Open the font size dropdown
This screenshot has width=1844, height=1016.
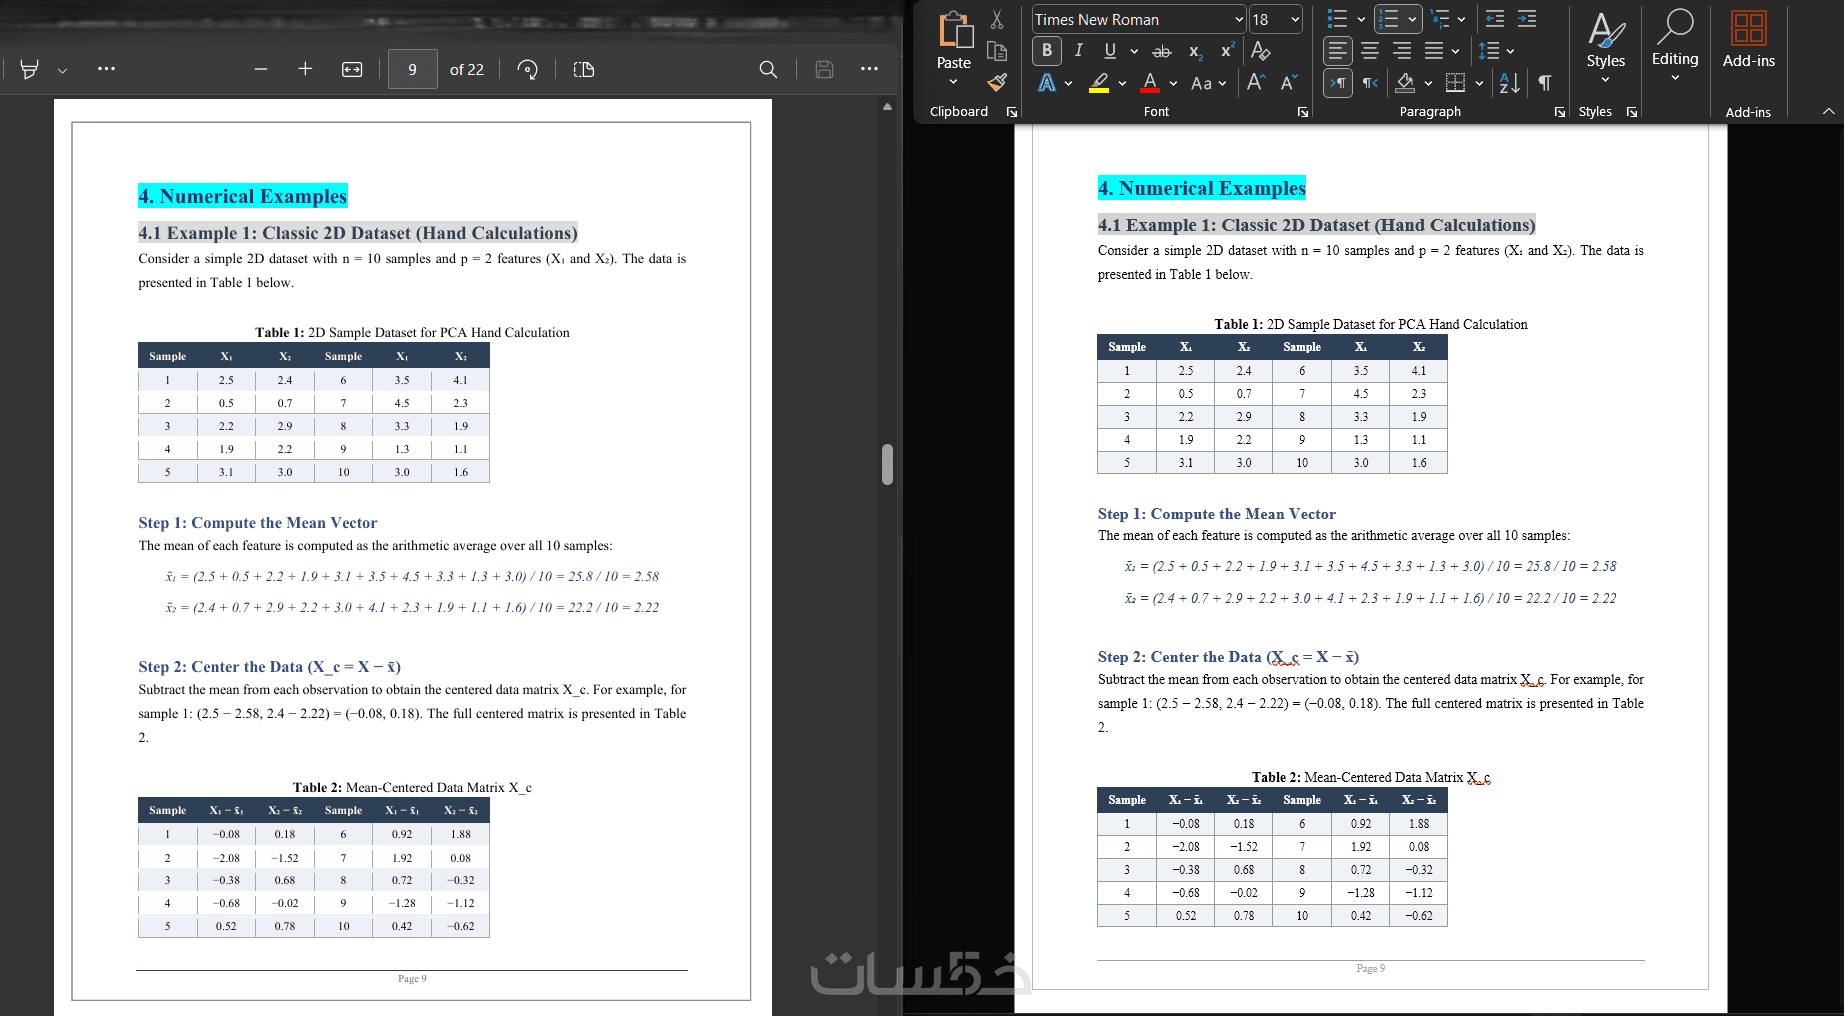coord(1295,19)
